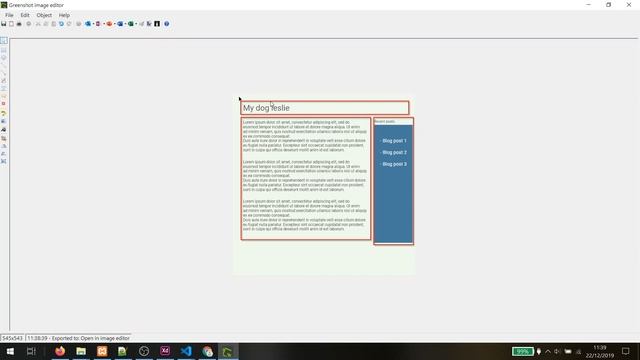
Task: Open Chrome from the taskbar
Action: click(207, 351)
